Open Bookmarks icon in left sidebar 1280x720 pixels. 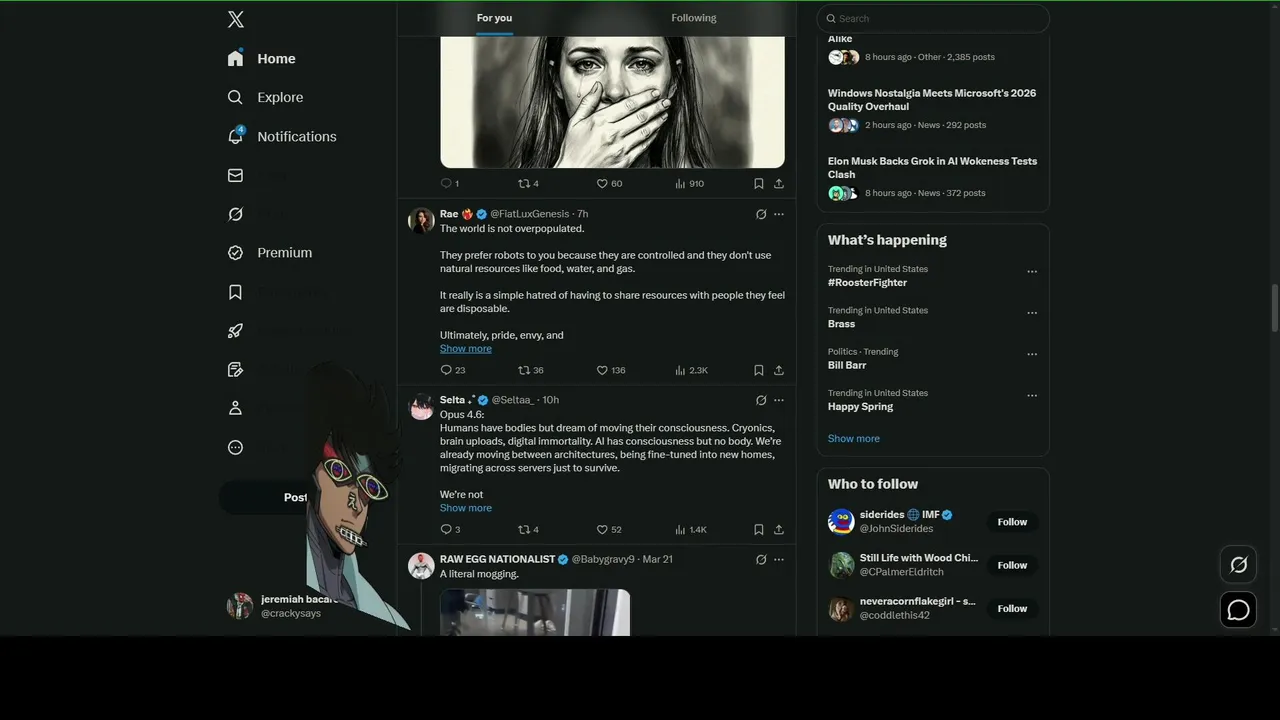click(x=235, y=292)
